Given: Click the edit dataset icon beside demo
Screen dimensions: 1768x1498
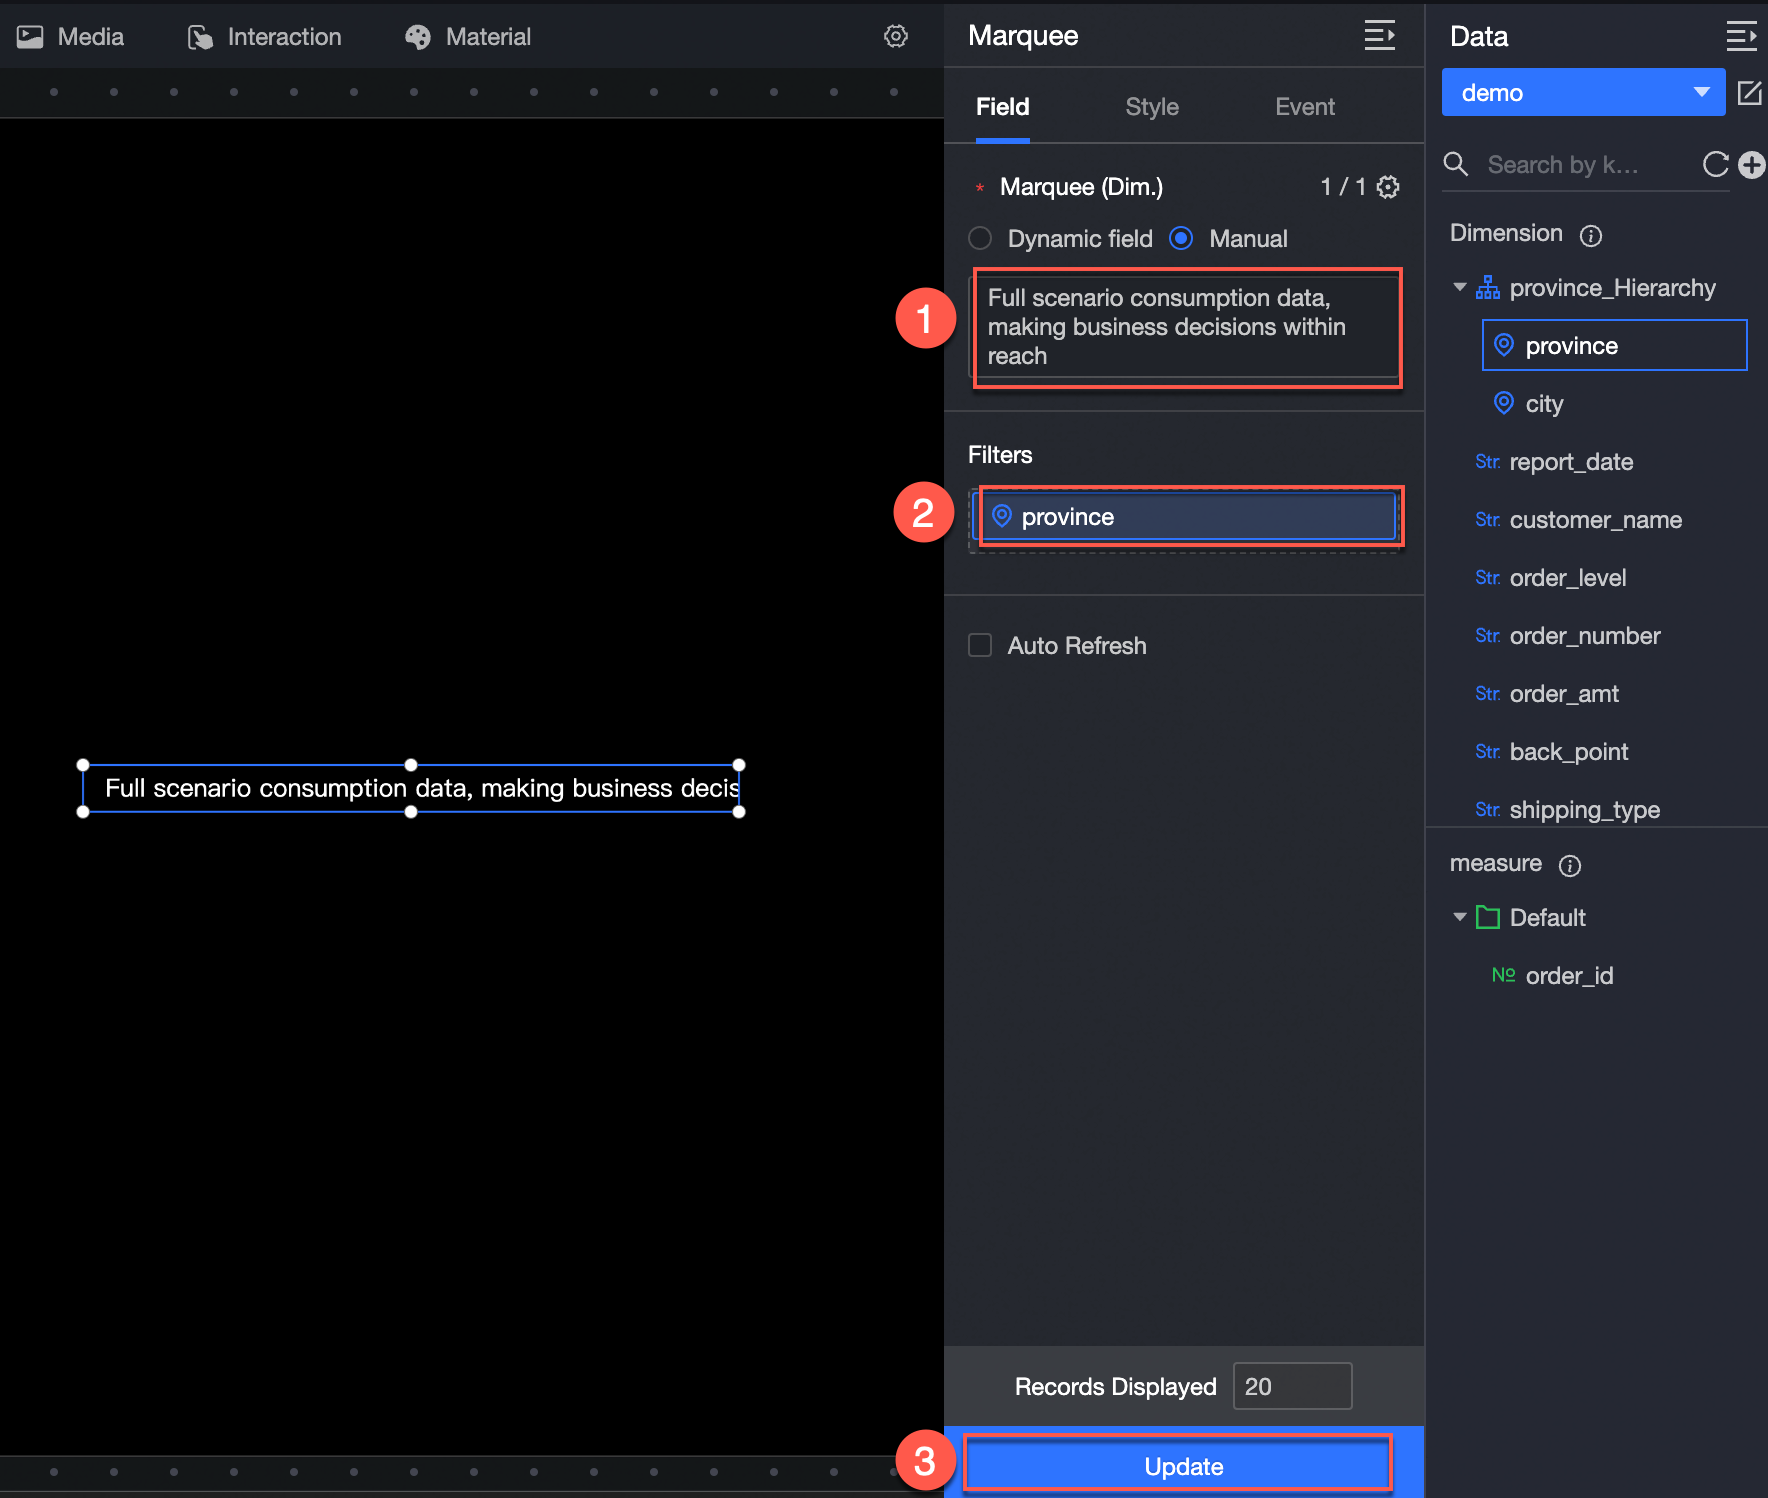Looking at the screenshot, I should coord(1749,93).
